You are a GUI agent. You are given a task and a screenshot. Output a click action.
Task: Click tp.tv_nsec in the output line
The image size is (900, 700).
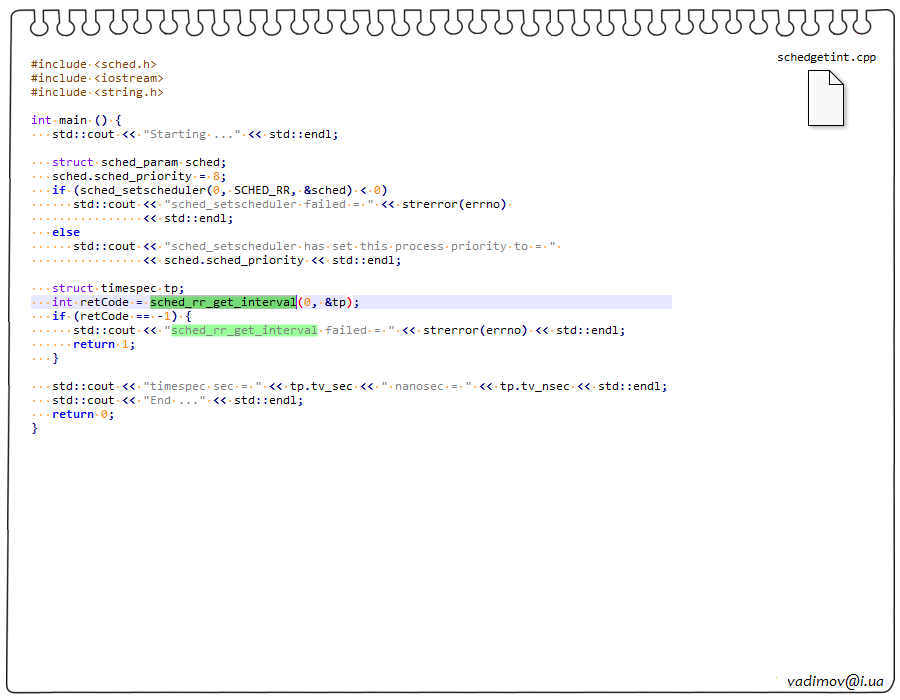534,386
